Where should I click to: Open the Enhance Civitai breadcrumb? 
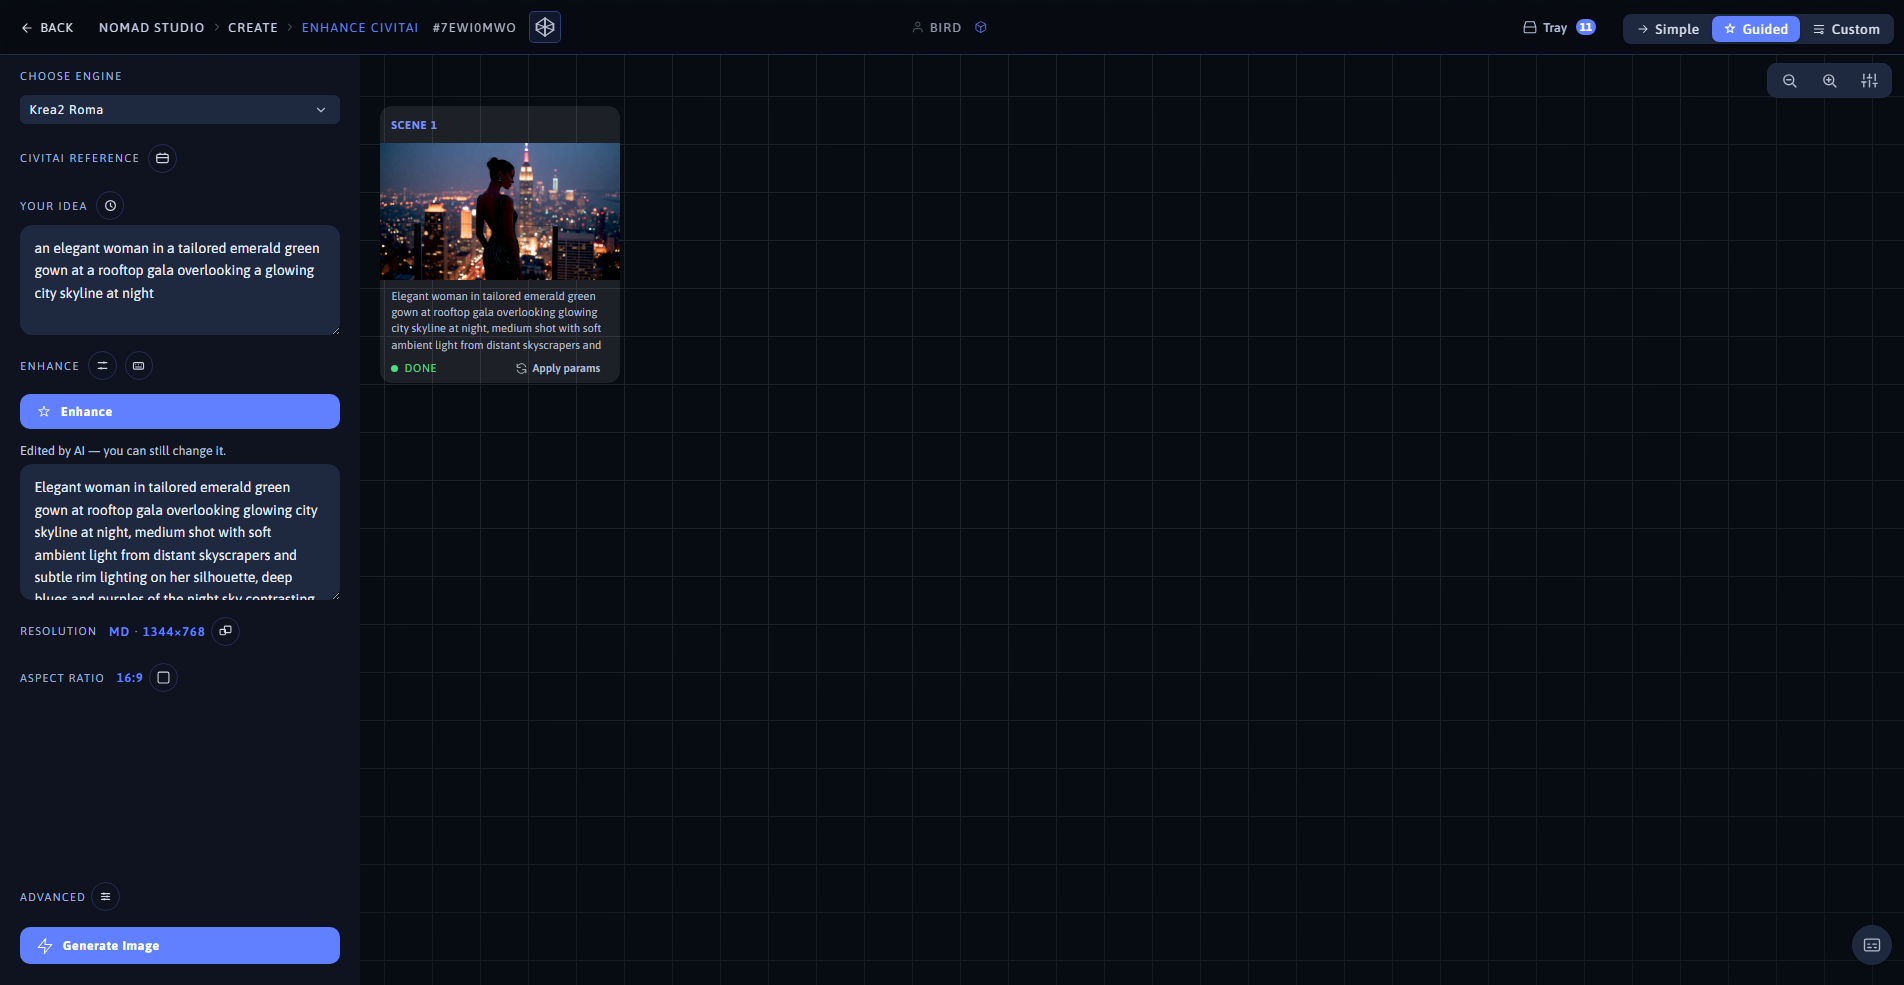coord(360,28)
